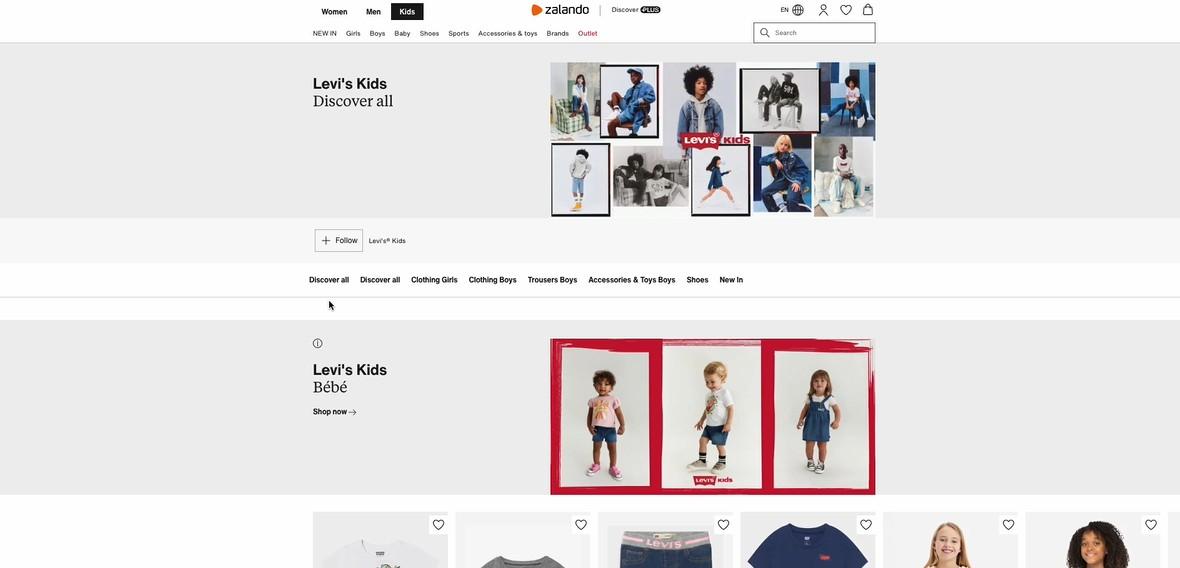Click into the Search input field
Screen dimensions: 1180x568
point(814,32)
